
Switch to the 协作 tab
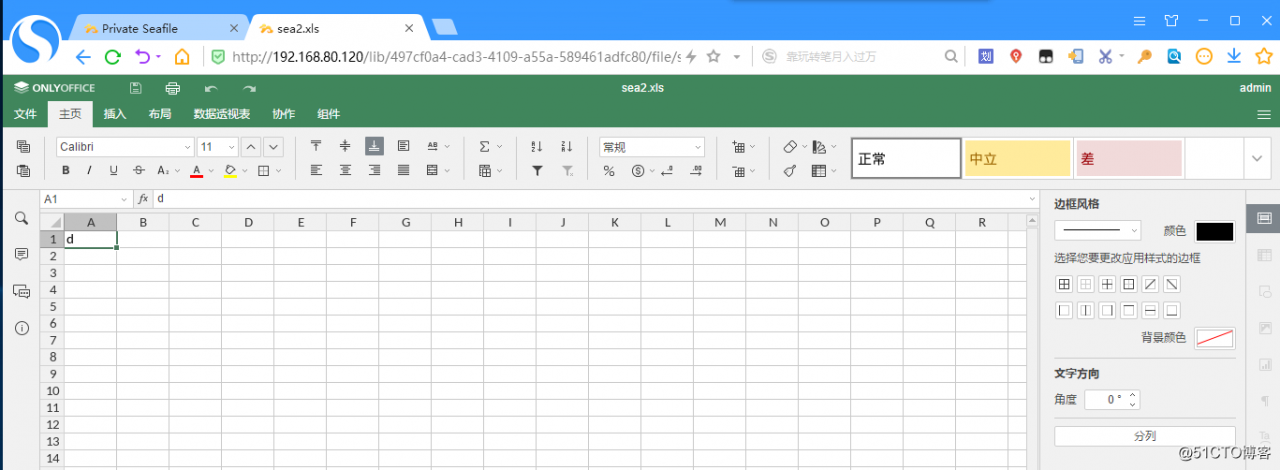click(x=284, y=114)
